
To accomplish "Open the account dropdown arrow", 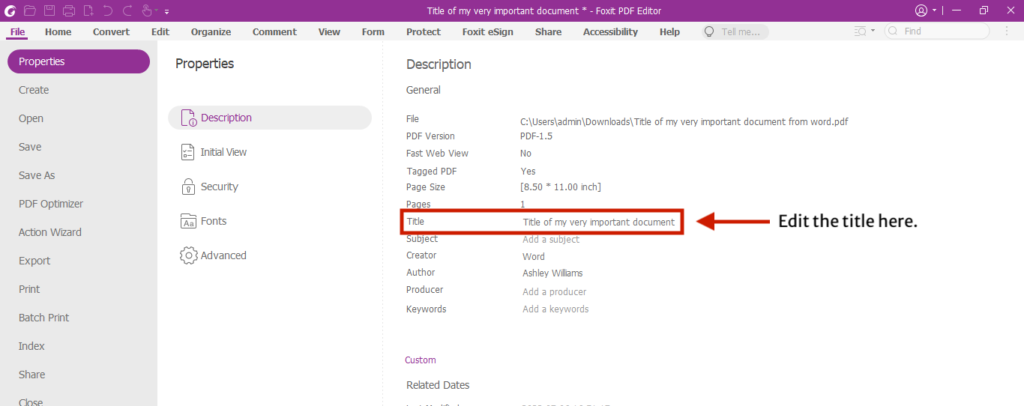I will tap(934, 10).
